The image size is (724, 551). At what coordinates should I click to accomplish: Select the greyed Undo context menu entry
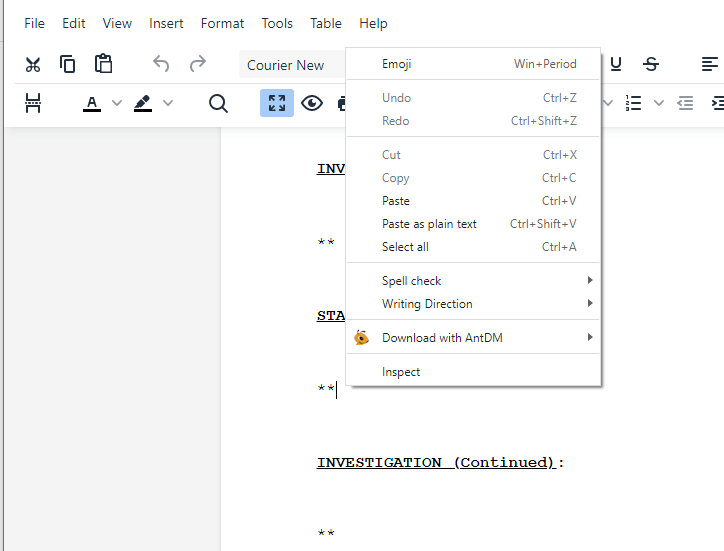tap(473, 98)
